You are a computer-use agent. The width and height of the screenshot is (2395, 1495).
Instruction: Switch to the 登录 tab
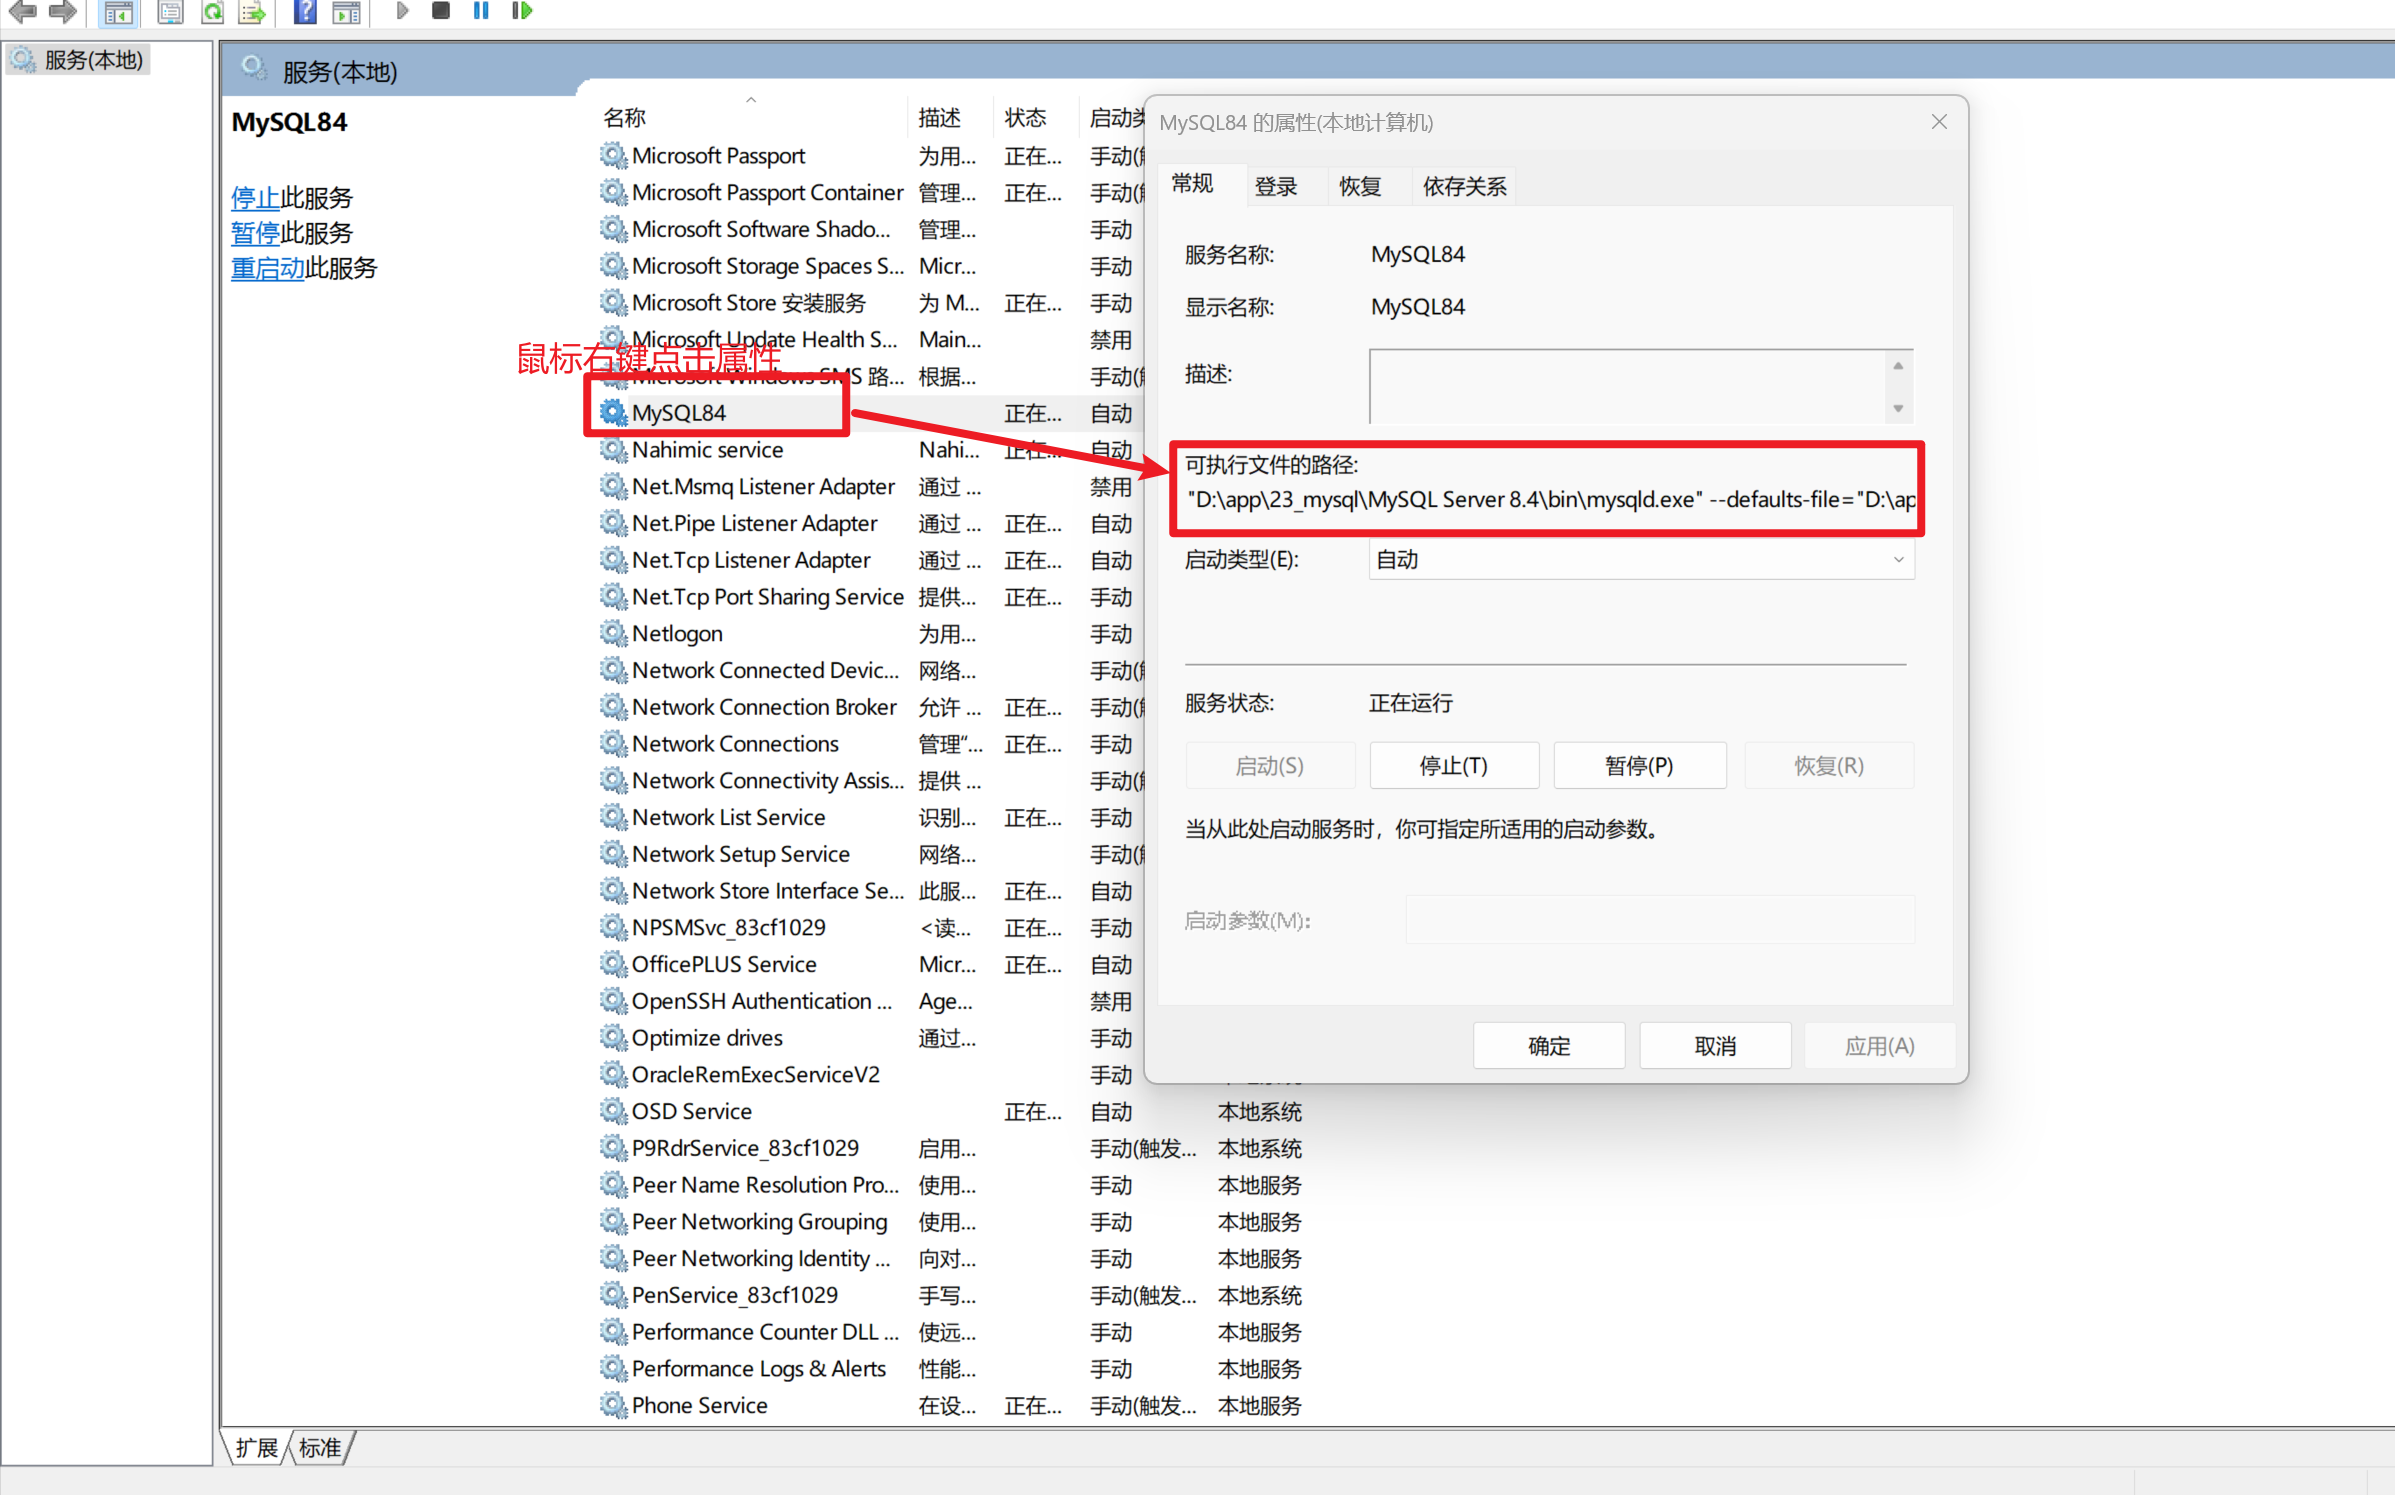pos(1275,186)
